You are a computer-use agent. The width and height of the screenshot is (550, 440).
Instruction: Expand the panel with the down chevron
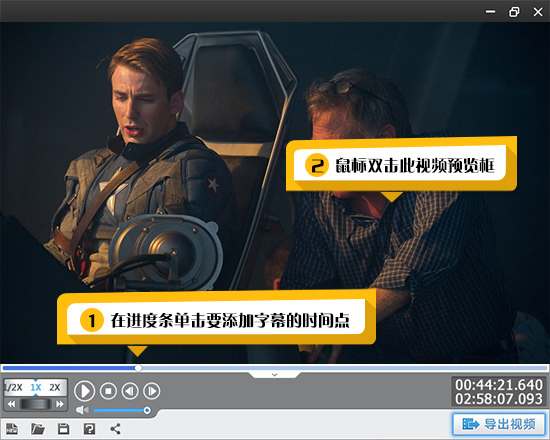(275, 375)
